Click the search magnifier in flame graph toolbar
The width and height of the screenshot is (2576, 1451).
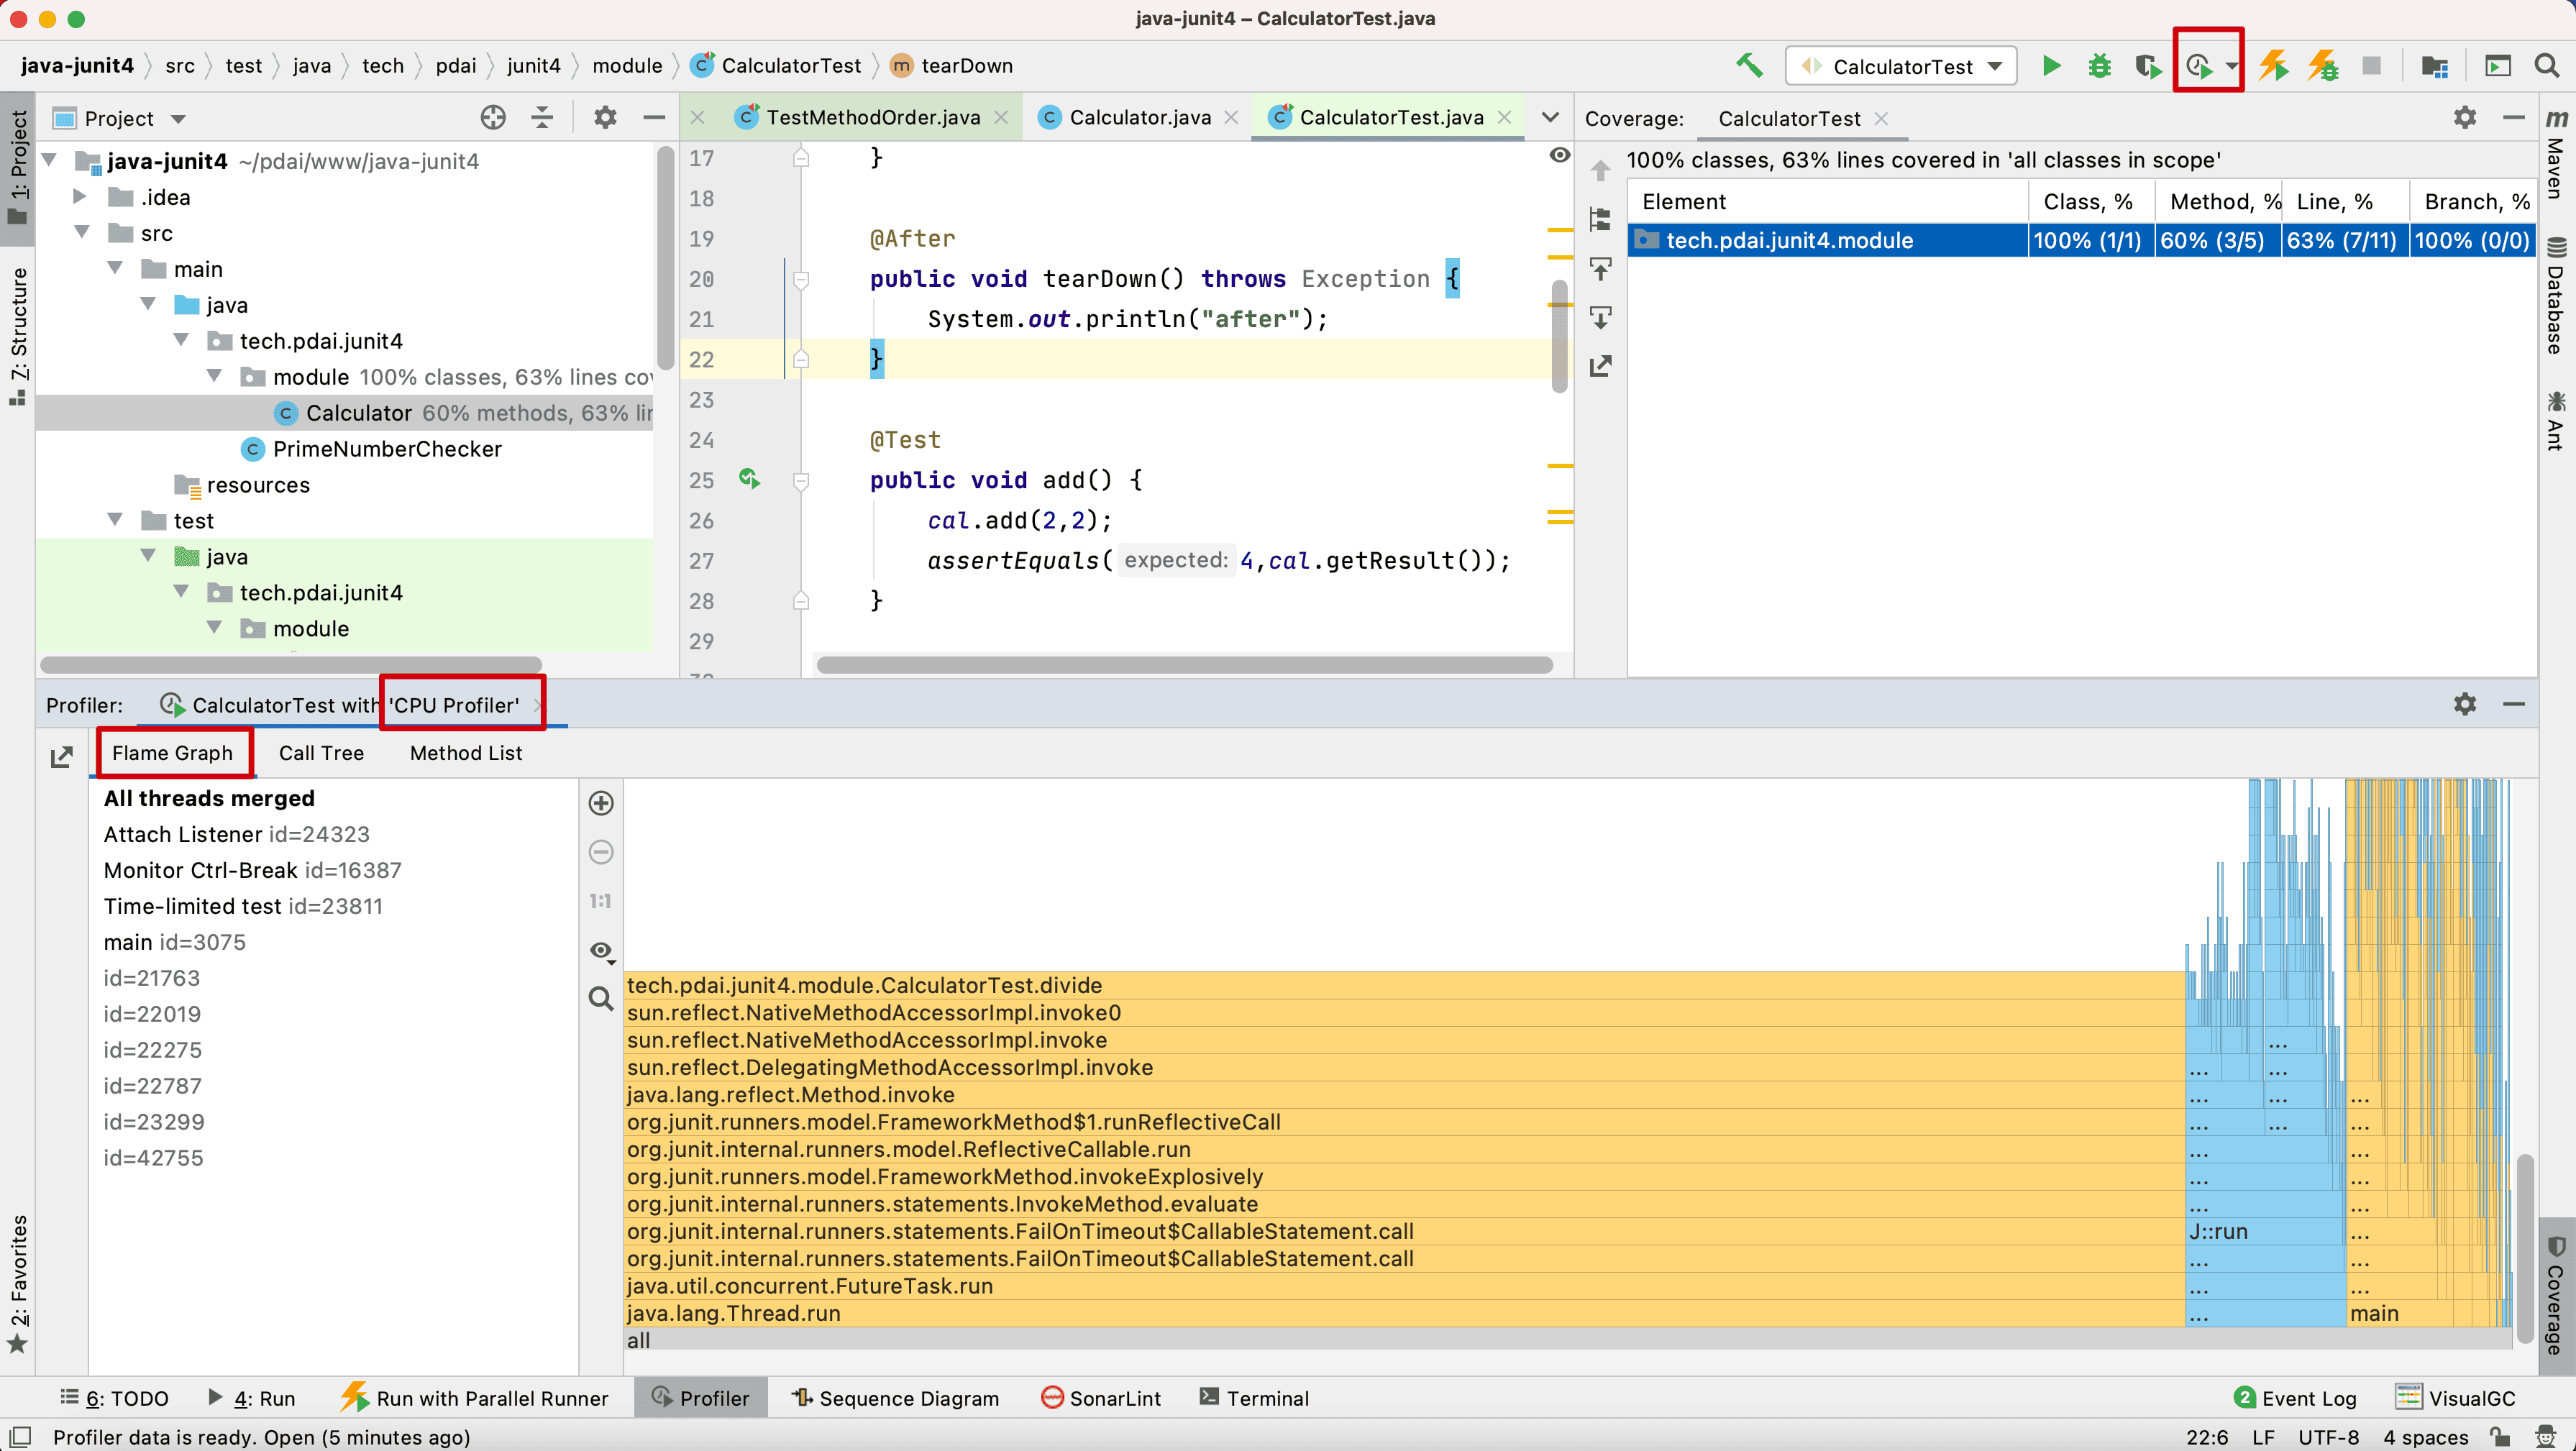pyautogui.click(x=601, y=997)
